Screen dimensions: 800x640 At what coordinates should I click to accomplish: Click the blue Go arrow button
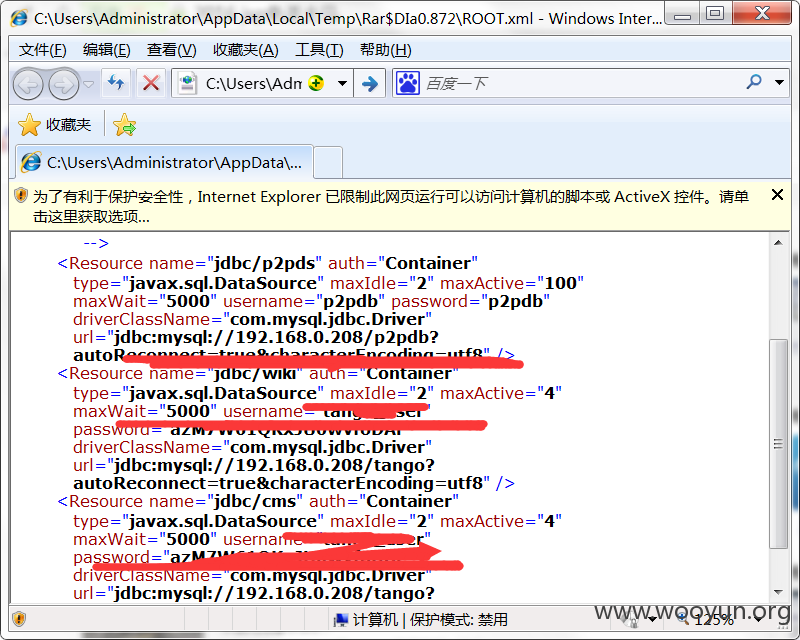pos(370,83)
